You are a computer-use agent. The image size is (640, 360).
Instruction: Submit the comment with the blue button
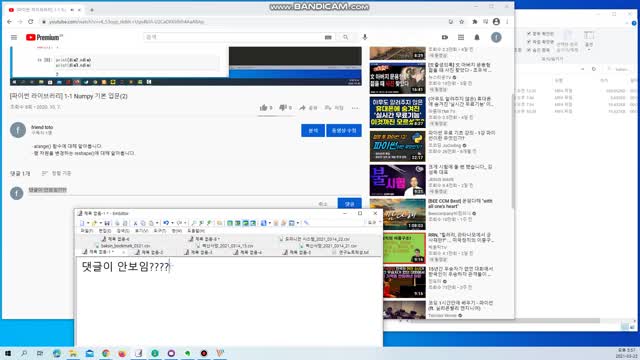click(x=349, y=204)
